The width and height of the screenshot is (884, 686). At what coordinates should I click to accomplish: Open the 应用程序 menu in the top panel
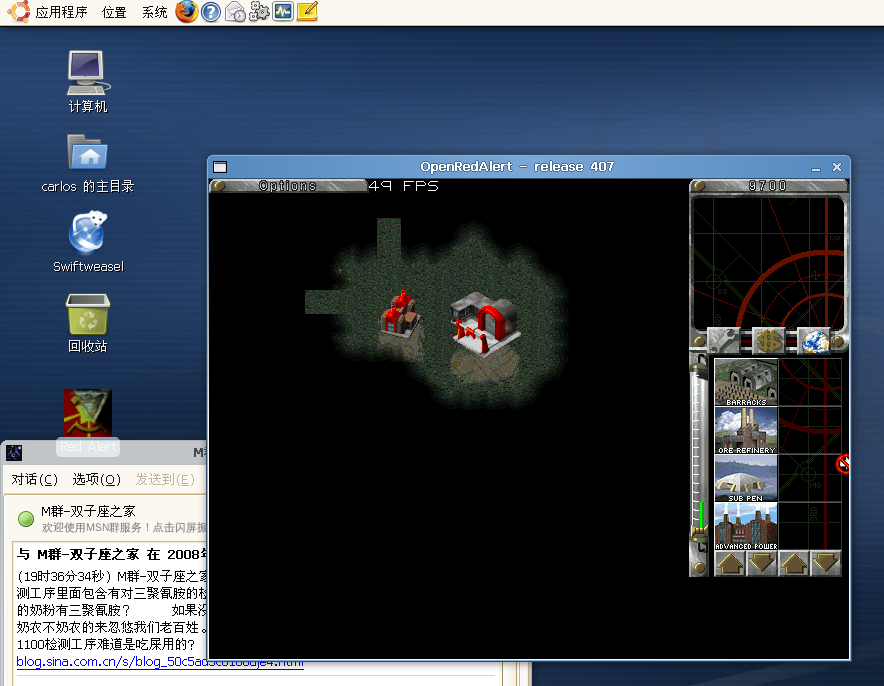61,12
